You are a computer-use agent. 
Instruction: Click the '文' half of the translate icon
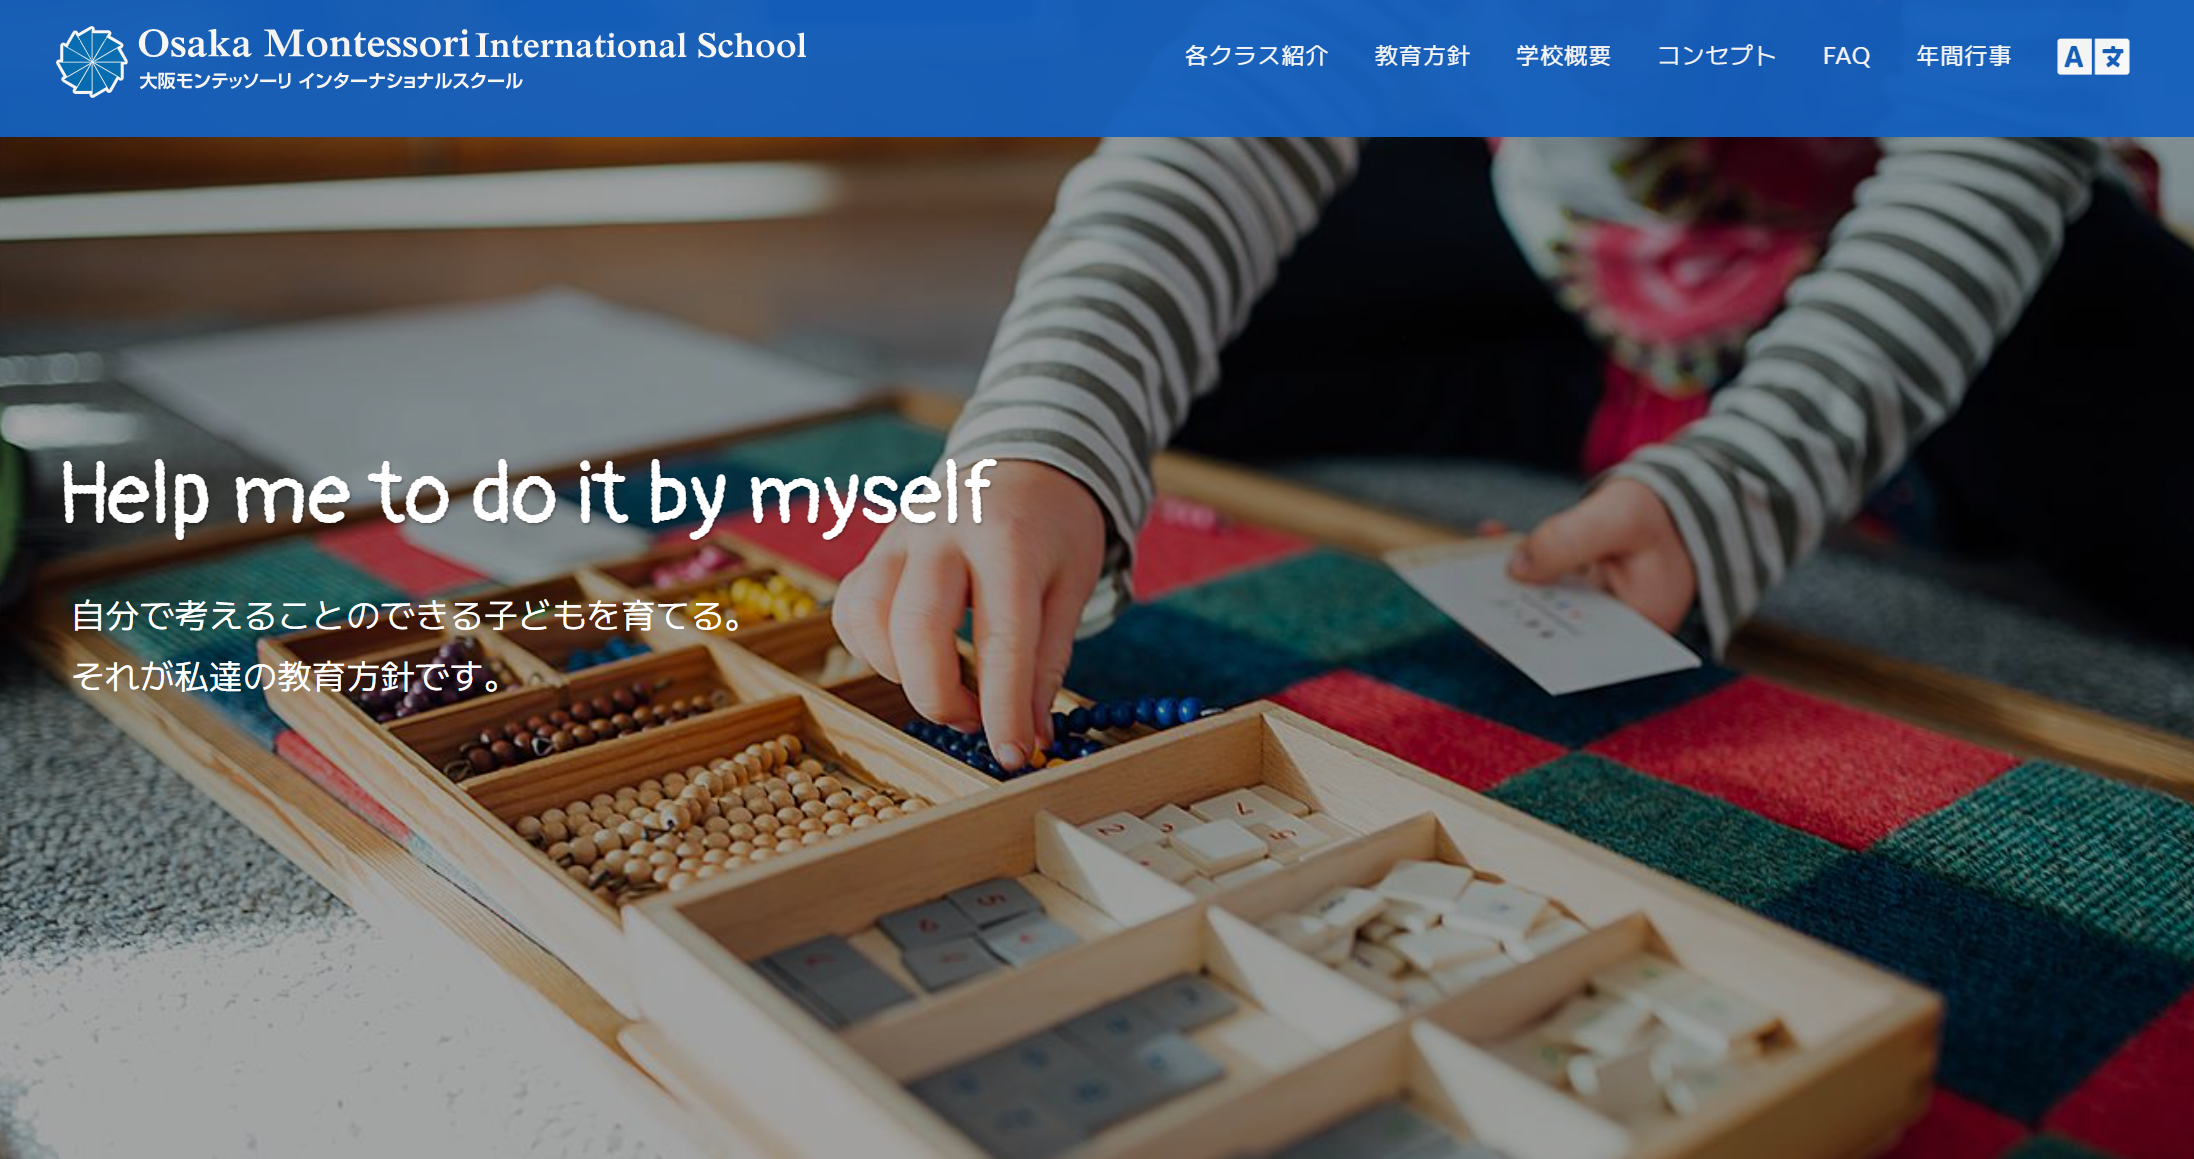click(2112, 57)
